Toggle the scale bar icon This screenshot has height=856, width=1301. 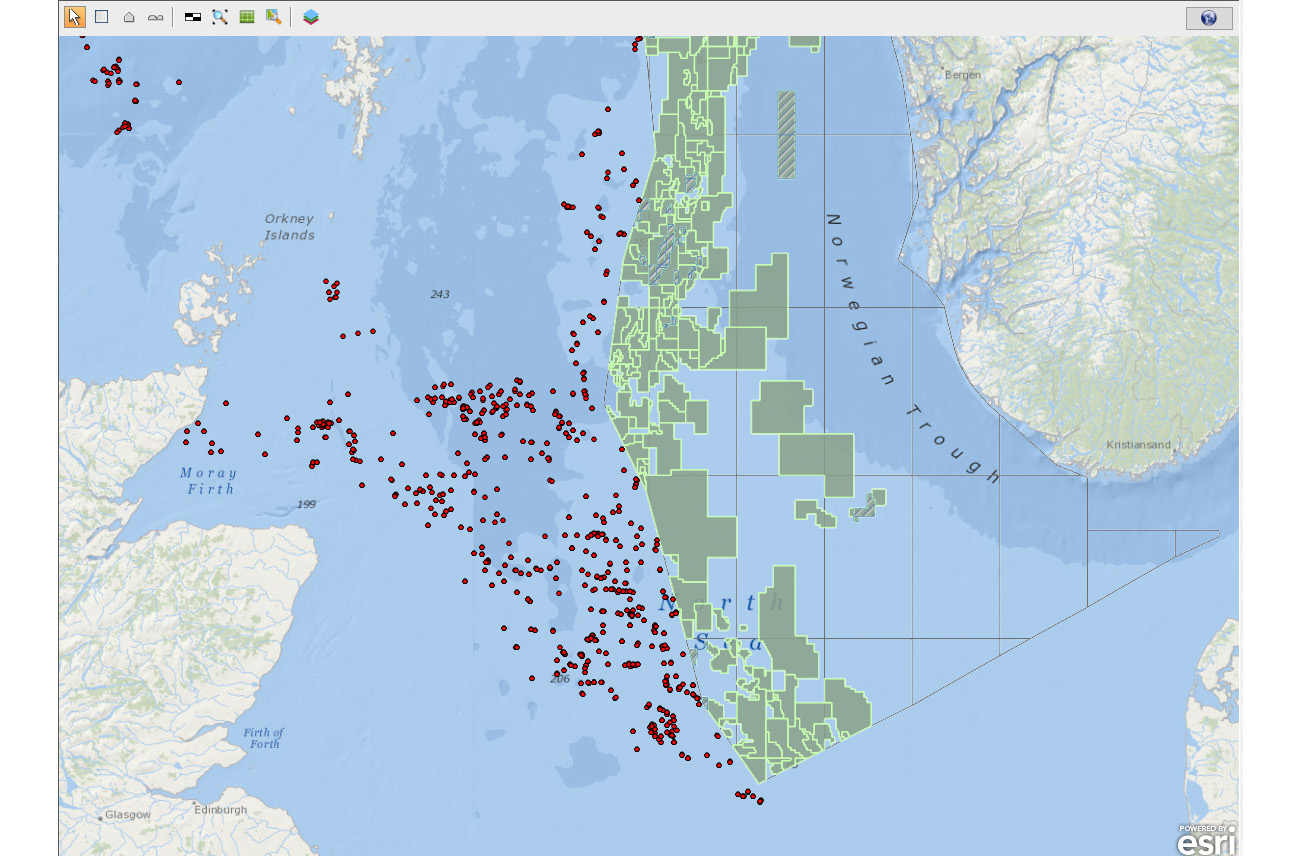click(193, 18)
